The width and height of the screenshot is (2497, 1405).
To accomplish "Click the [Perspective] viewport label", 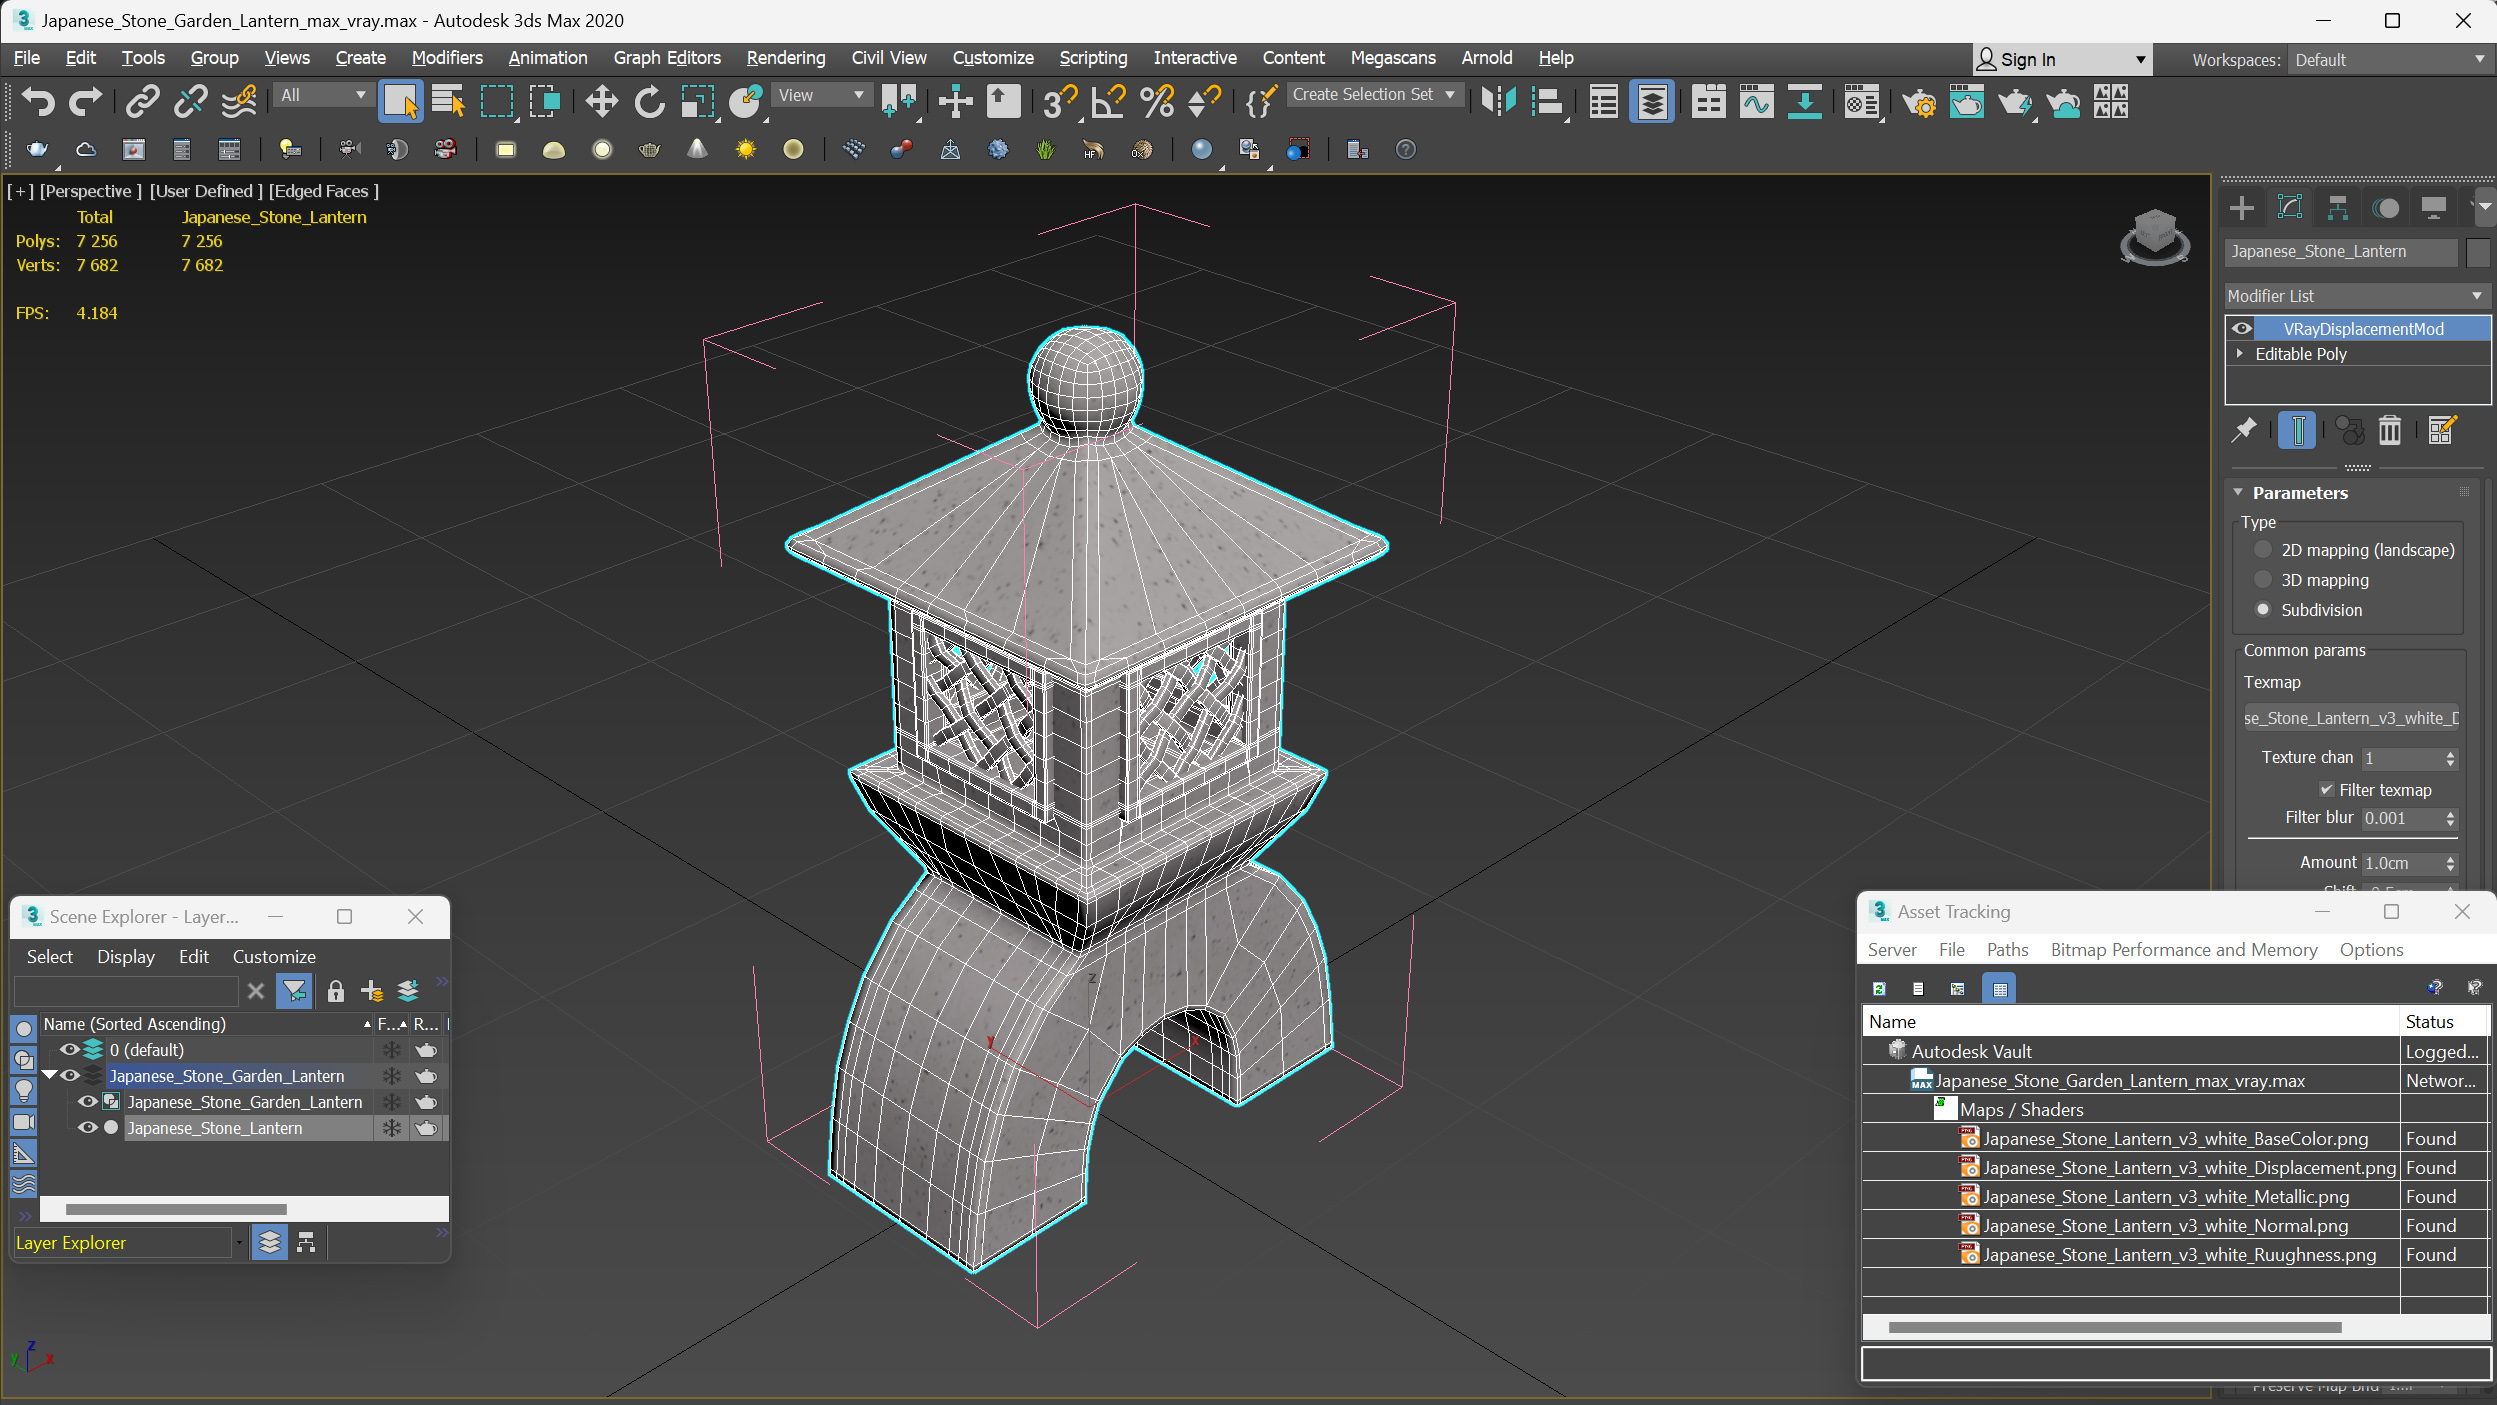I will tap(90, 191).
